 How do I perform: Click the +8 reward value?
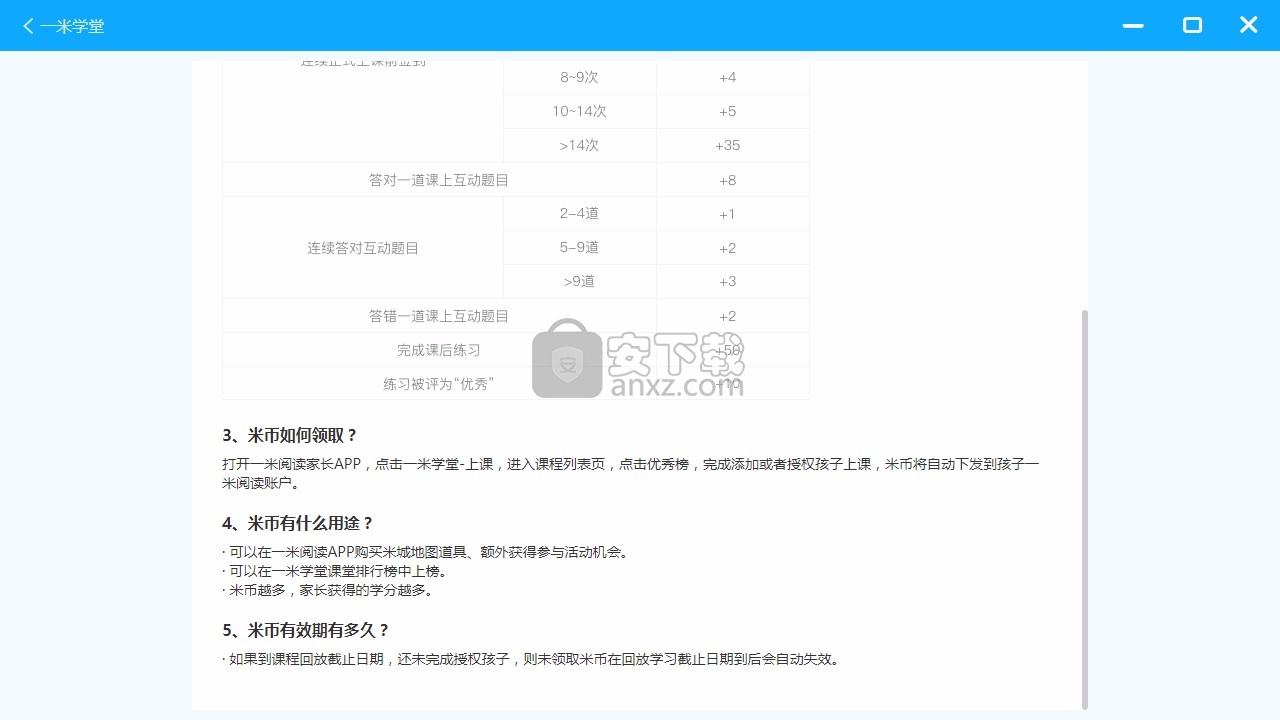click(727, 180)
